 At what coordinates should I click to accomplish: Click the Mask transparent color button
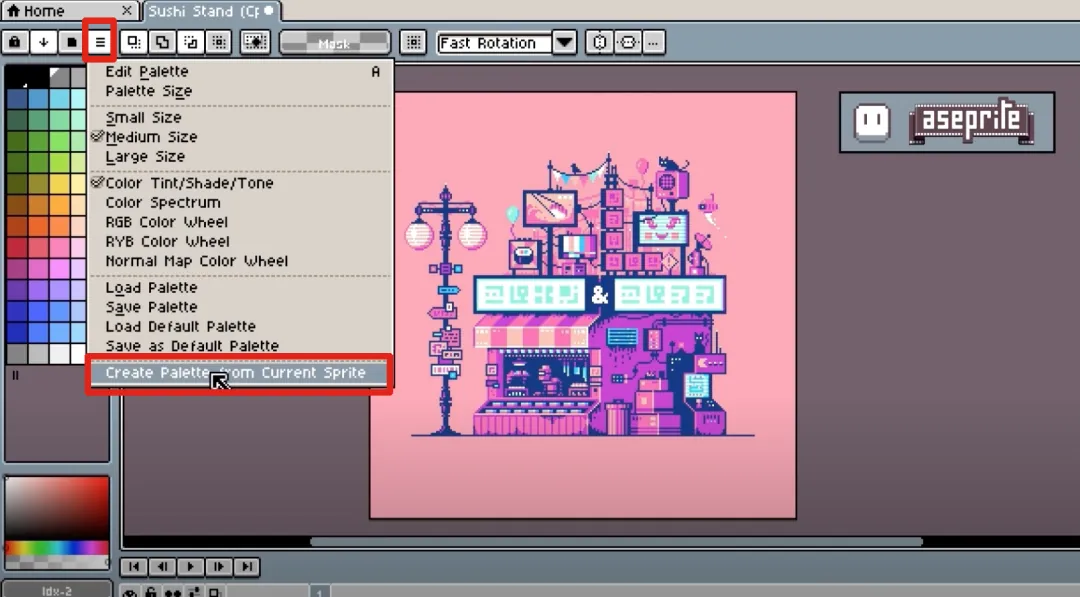click(335, 43)
